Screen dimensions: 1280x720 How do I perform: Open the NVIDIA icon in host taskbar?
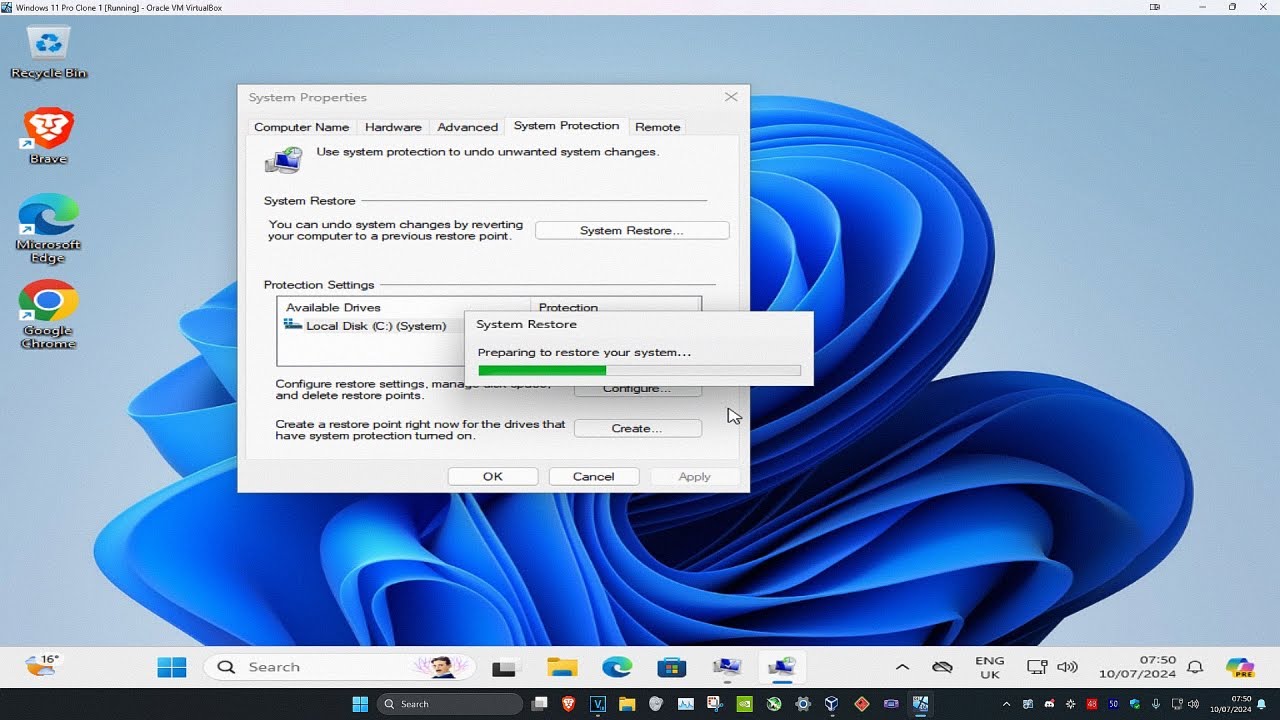click(x=744, y=704)
